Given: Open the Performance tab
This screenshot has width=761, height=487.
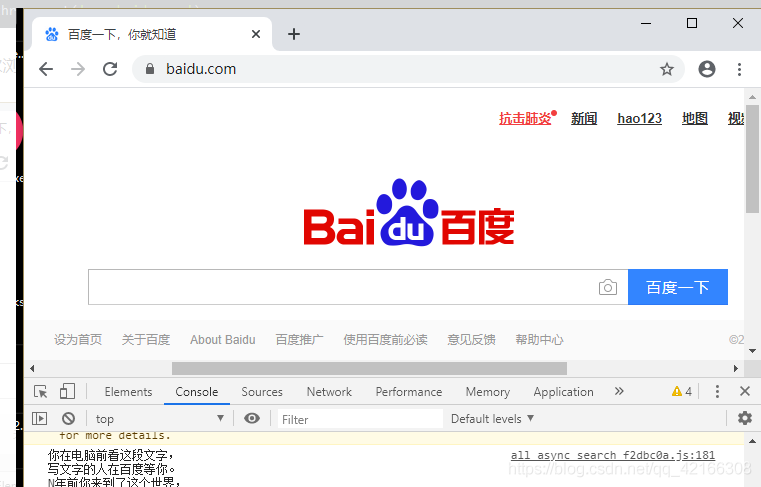Looking at the screenshot, I should coord(409,392).
